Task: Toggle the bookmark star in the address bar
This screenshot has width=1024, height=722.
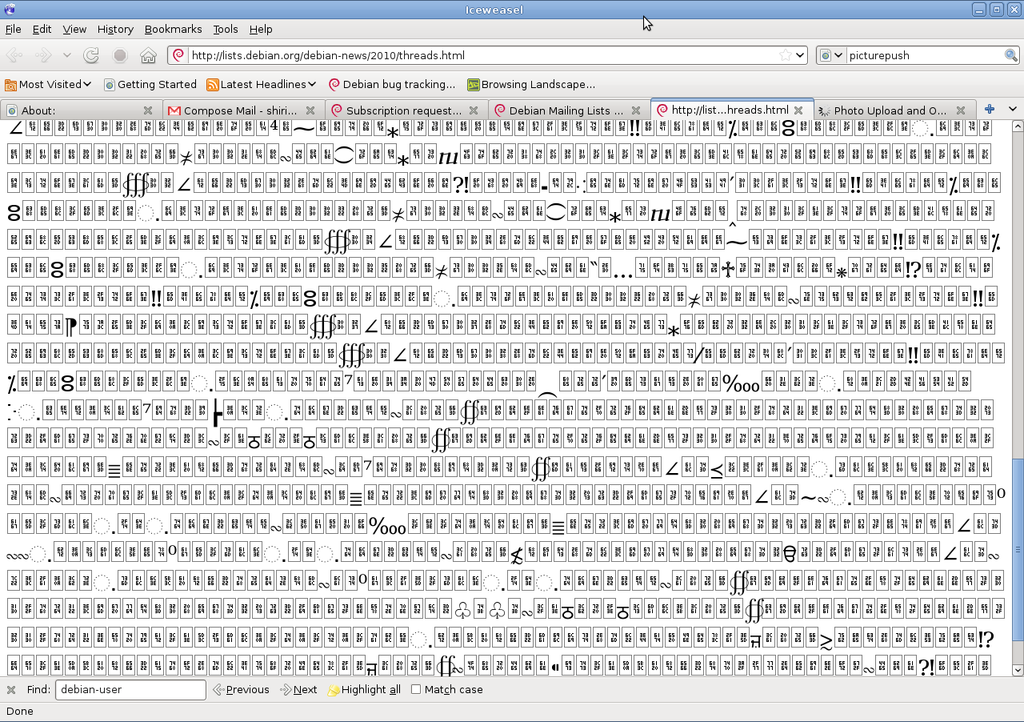Action: 786,55
